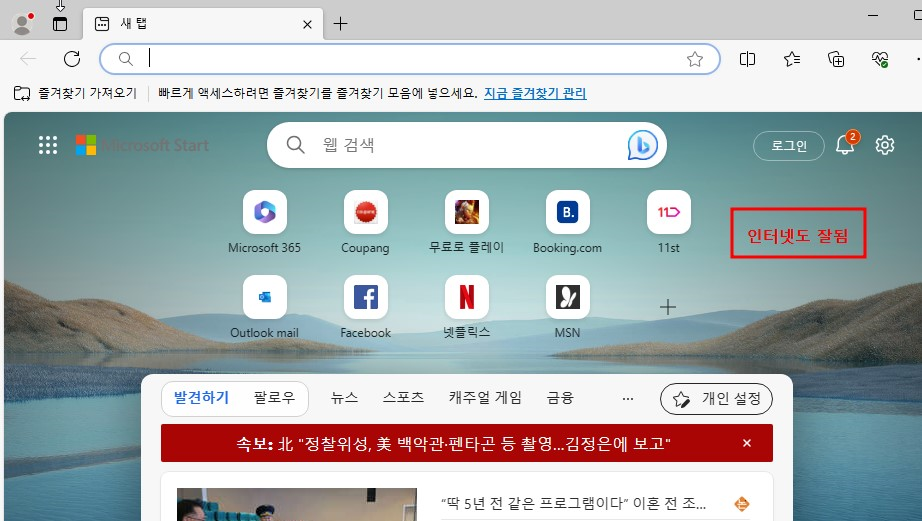Switch to the 팔로우 tab
The image size is (922, 521).
(274, 398)
